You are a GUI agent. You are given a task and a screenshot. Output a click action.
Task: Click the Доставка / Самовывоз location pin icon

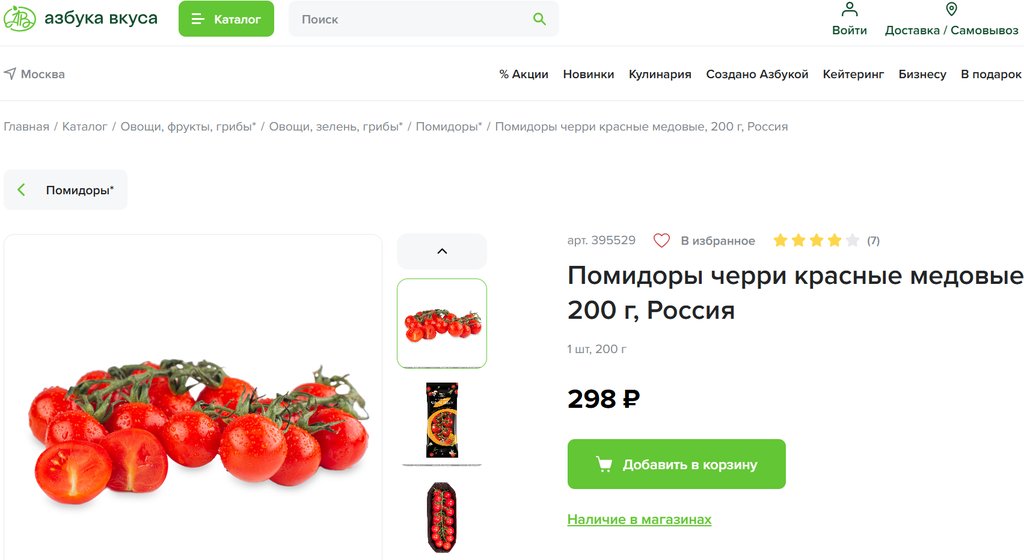(952, 9)
